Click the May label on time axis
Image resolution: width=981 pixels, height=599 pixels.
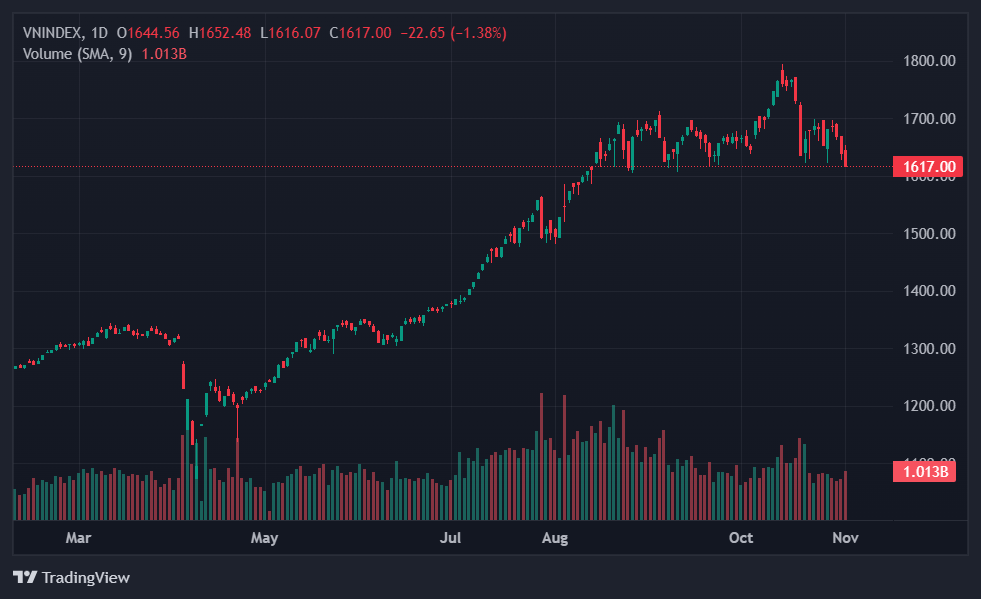(x=264, y=538)
